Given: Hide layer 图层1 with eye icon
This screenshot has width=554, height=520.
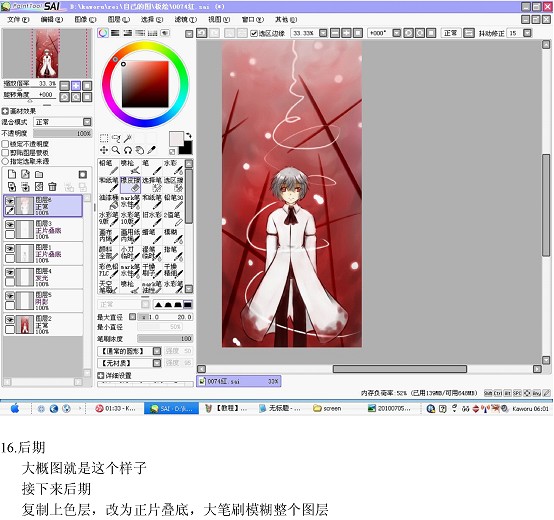Looking at the screenshot, I should coord(10,248).
